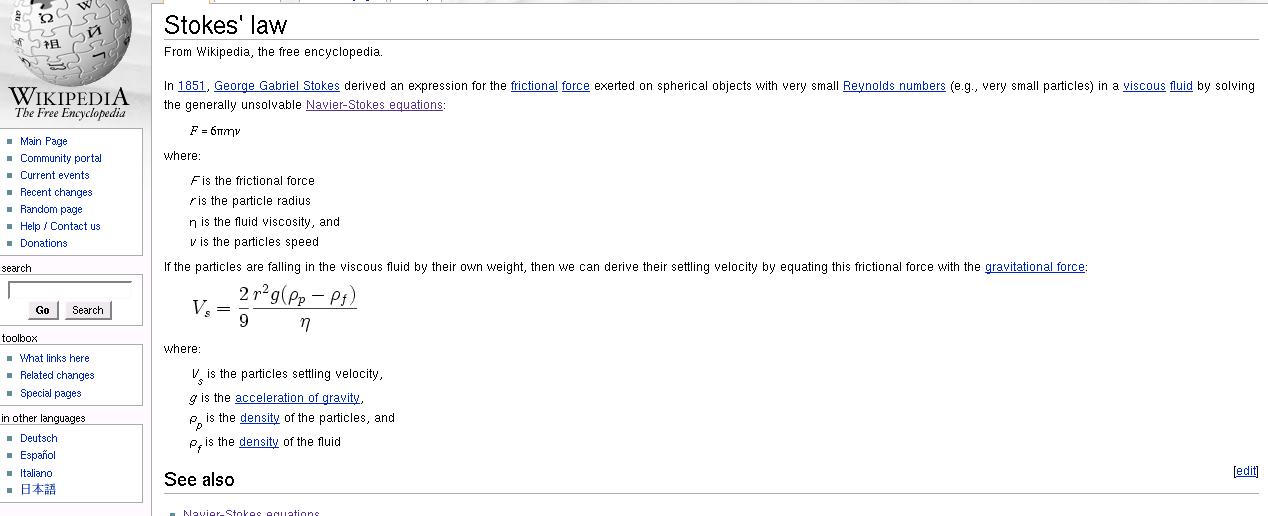The image size is (1268, 516).
Task: Focus the sidebar search input box
Action: click(x=70, y=290)
